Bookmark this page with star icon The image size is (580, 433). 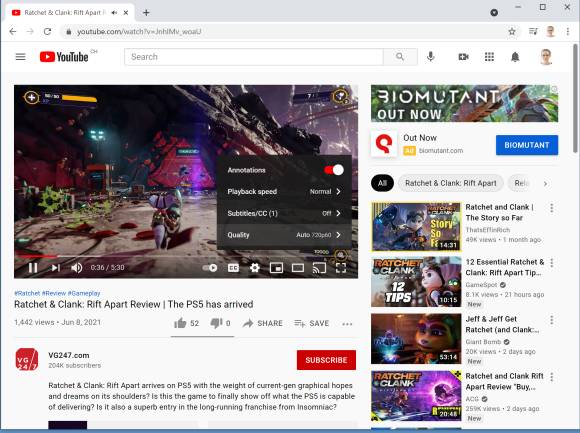512,32
